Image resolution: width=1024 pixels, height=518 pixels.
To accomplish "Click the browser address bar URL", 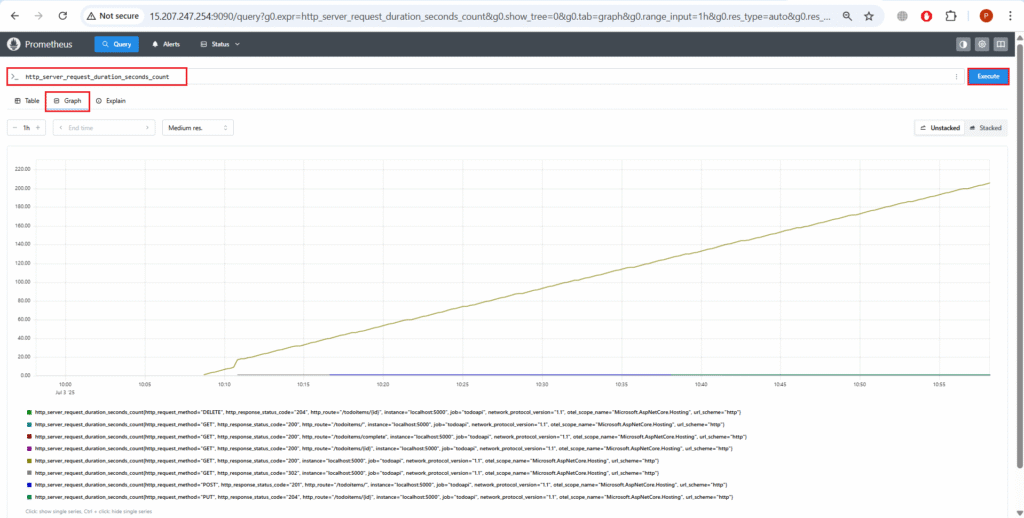I will point(490,16).
